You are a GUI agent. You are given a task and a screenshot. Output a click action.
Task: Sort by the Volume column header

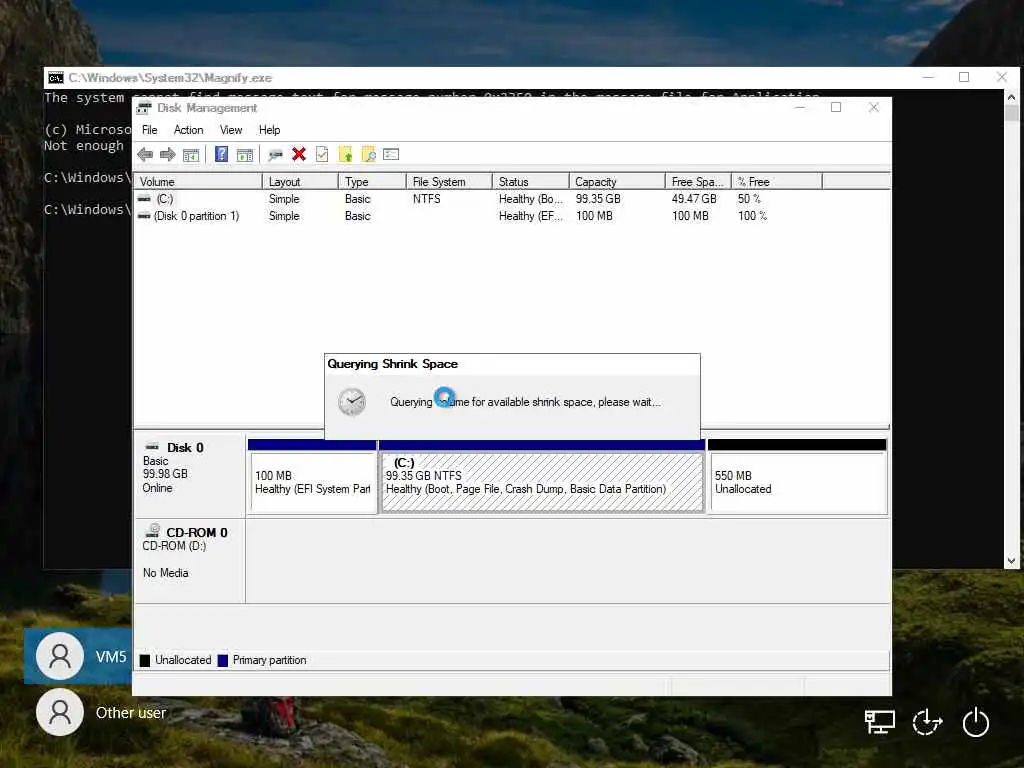(197, 182)
